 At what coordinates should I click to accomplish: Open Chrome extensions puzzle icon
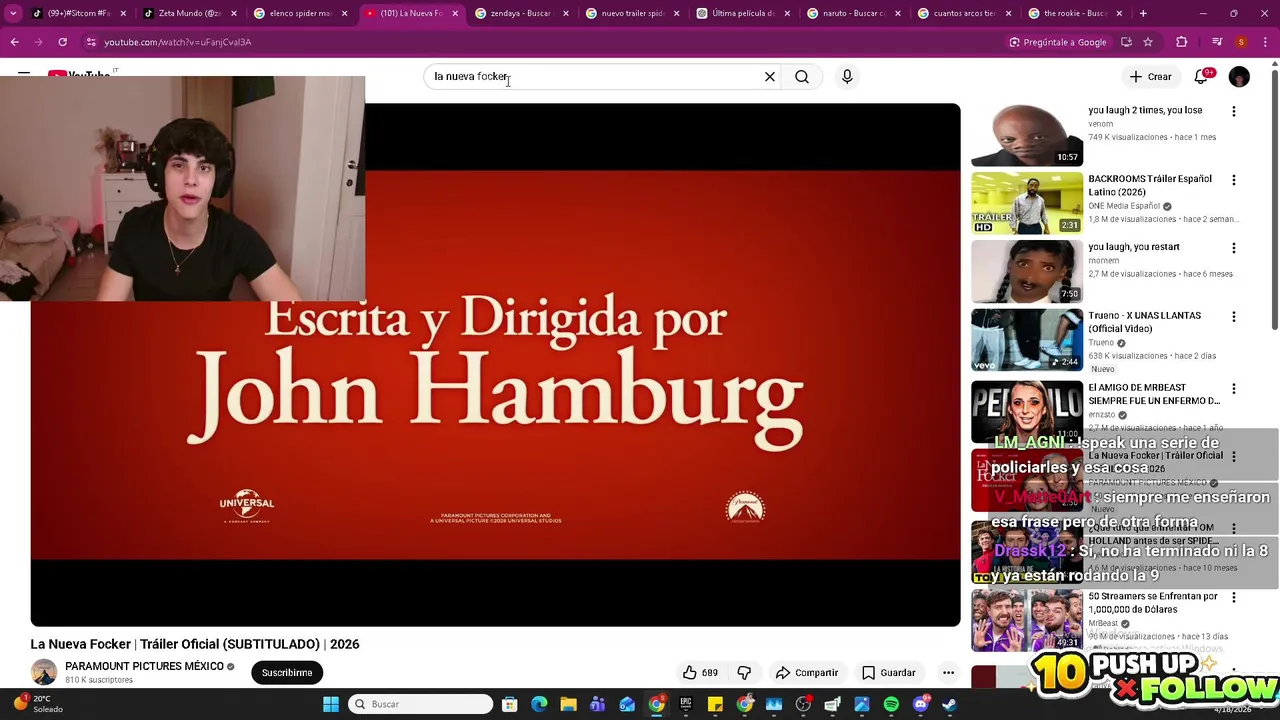[x=1182, y=42]
